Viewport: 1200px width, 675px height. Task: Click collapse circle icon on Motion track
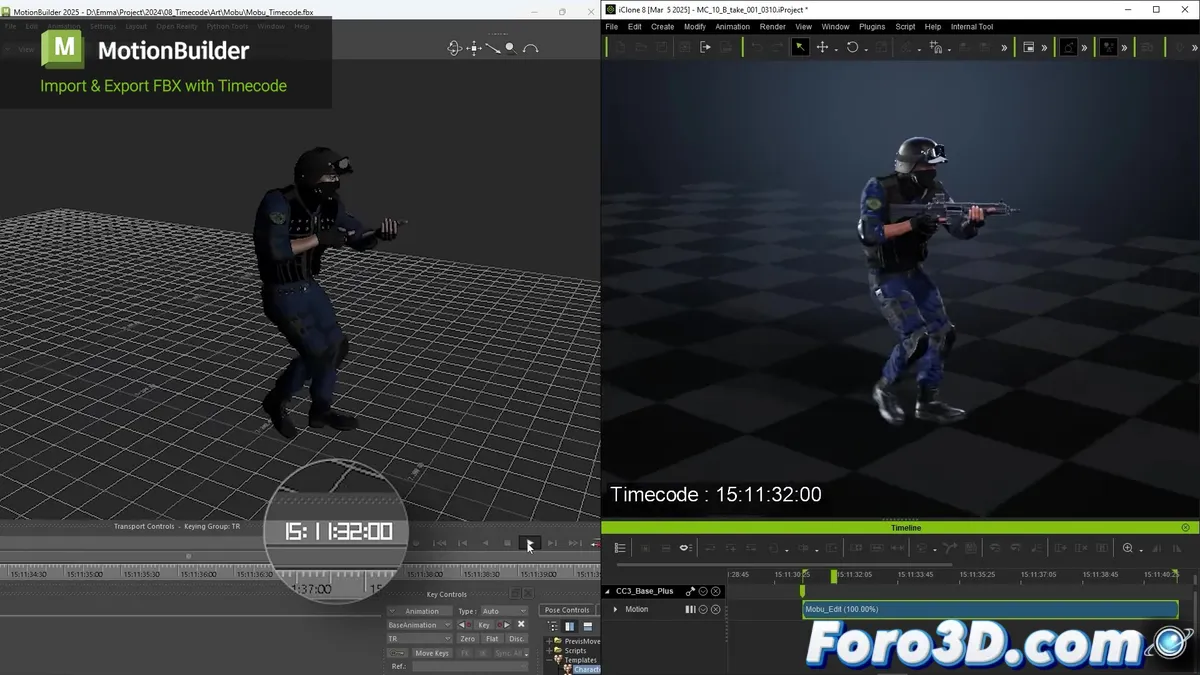[x=703, y=609]
